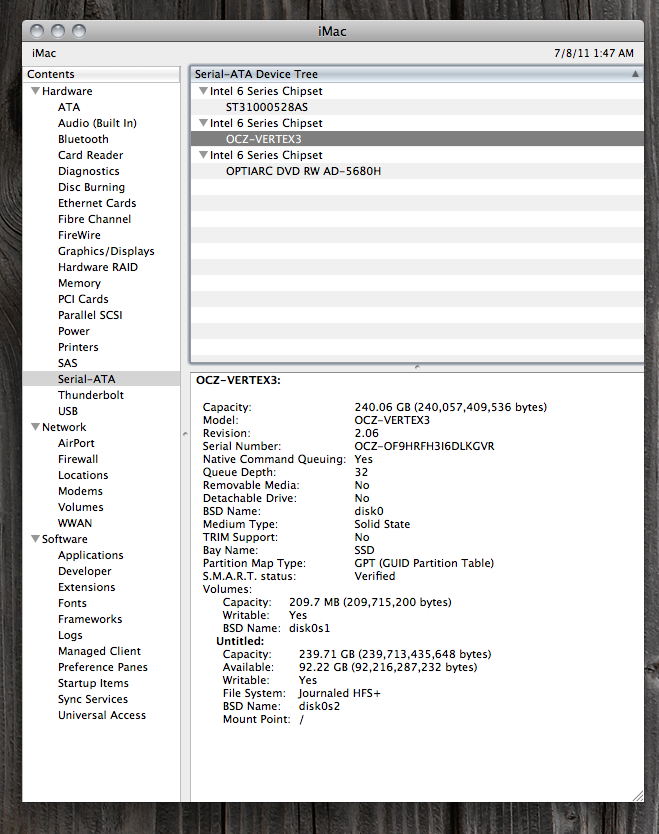Open Frameworks under Software

coord(90,619)
